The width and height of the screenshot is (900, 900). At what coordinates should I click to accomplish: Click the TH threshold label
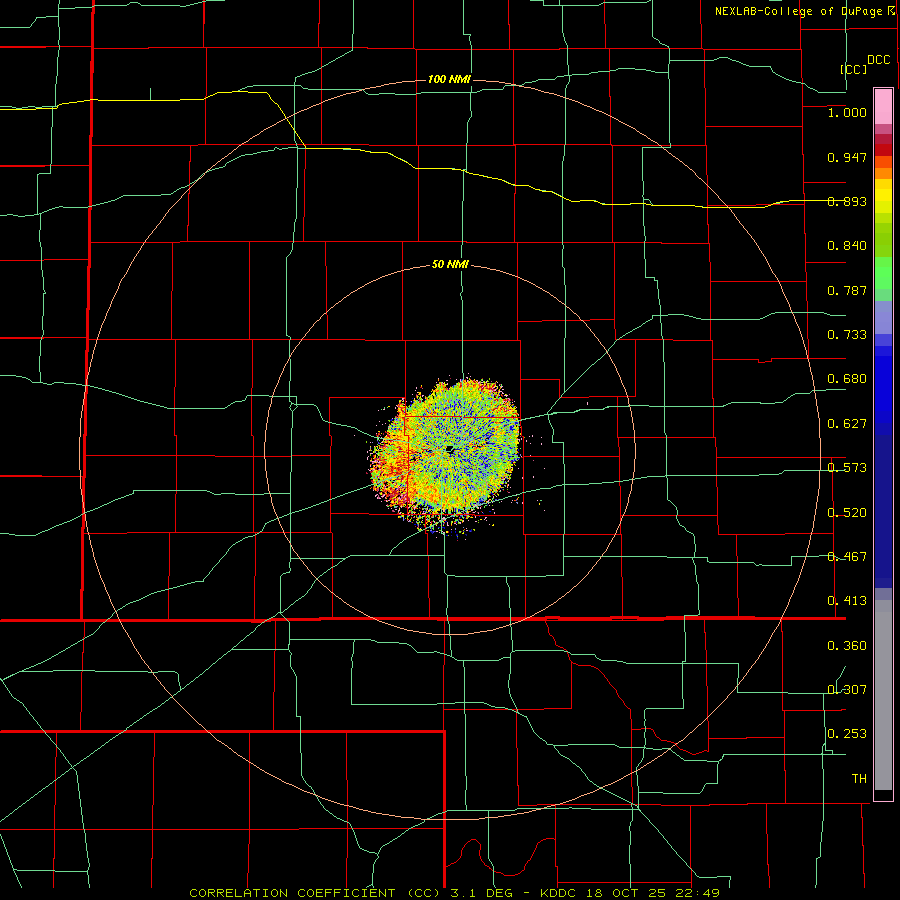click(859, 779)
